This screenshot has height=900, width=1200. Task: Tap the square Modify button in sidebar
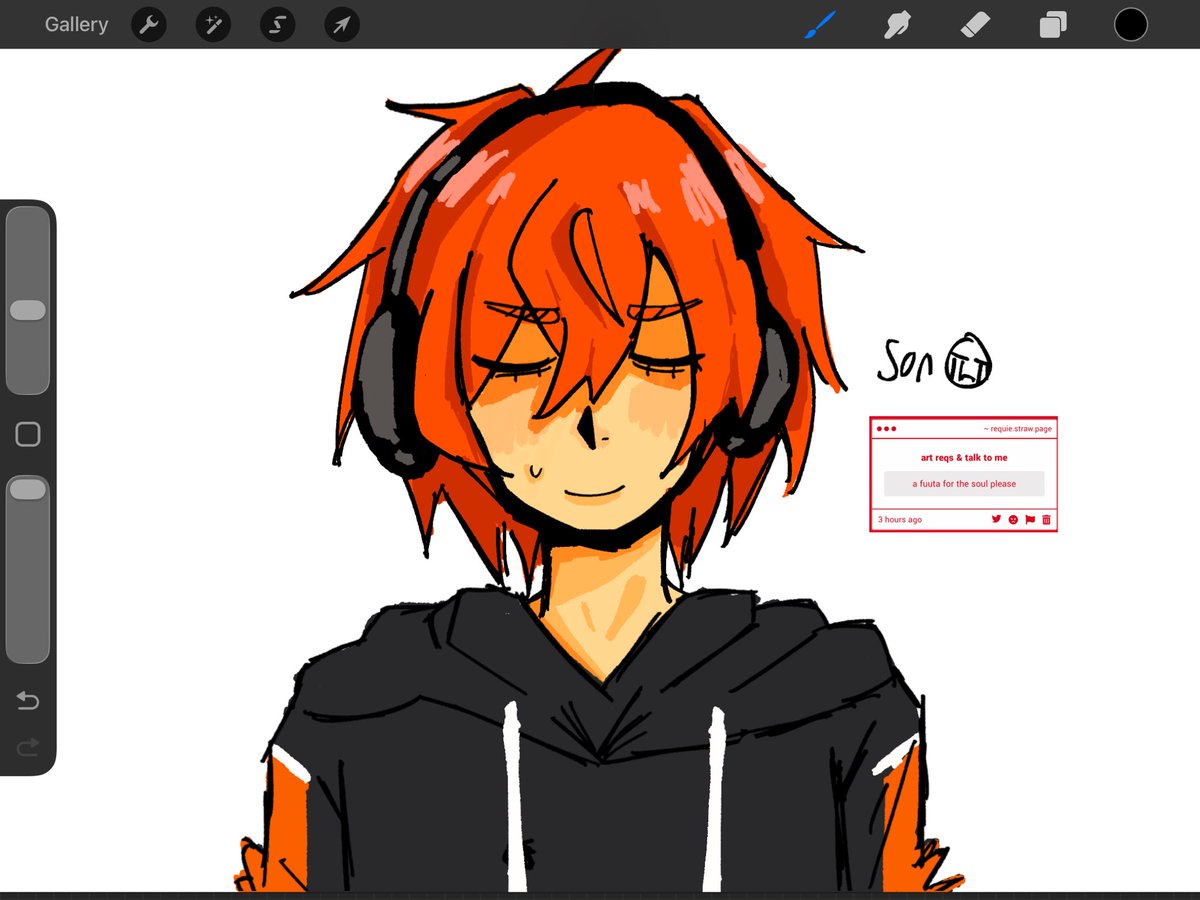[28, 434]
